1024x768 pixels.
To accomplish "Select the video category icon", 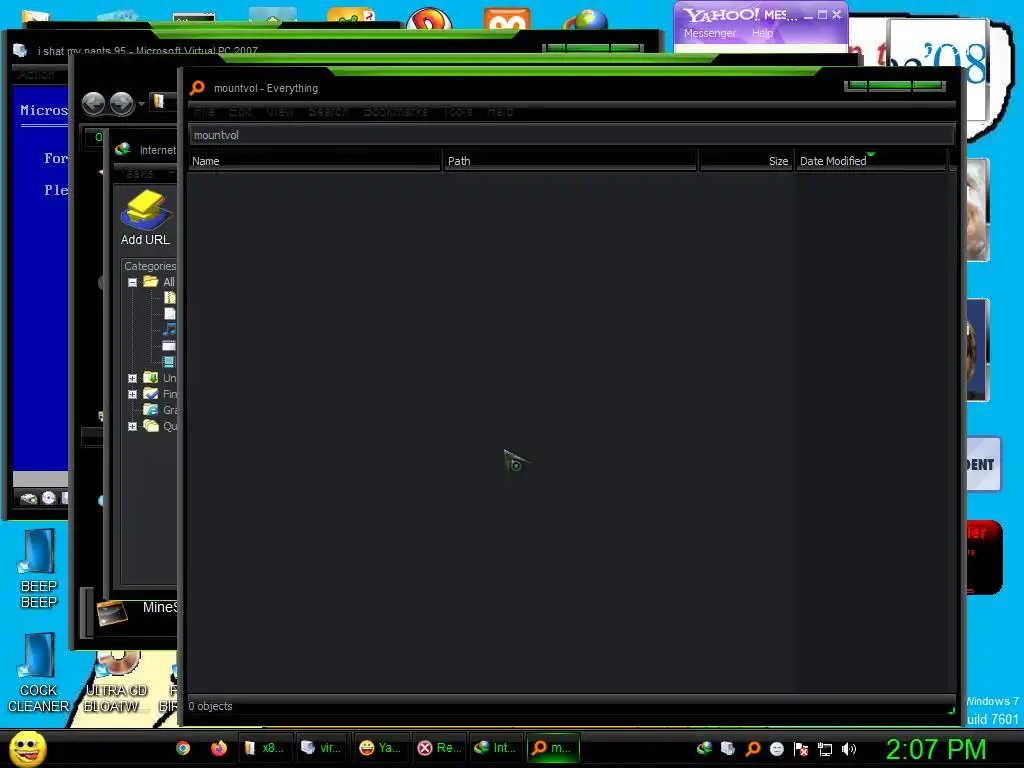I will 170,361.
